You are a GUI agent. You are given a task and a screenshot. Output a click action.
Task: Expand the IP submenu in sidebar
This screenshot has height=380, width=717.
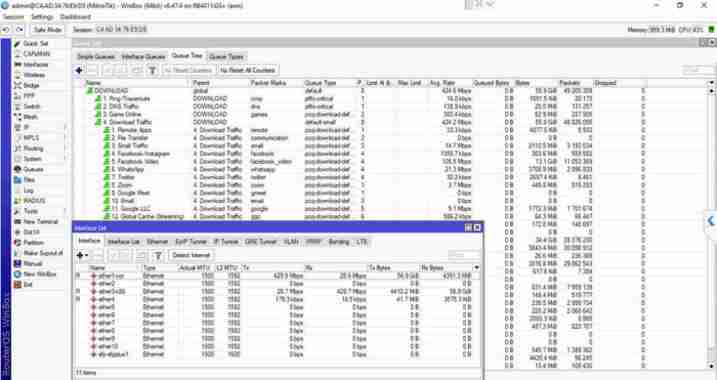click(x=27, y=127)
